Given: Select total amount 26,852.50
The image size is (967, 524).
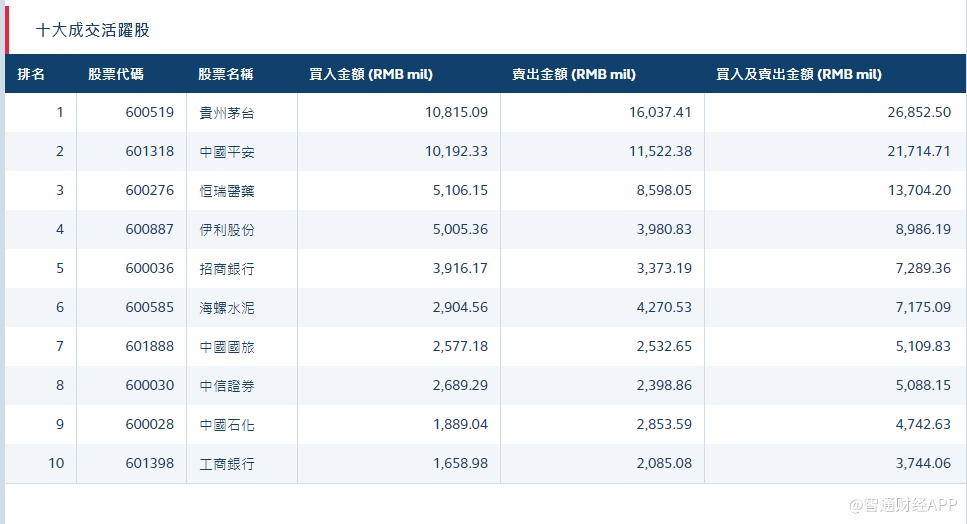Looking at the screenshot, I should point(920,112).
